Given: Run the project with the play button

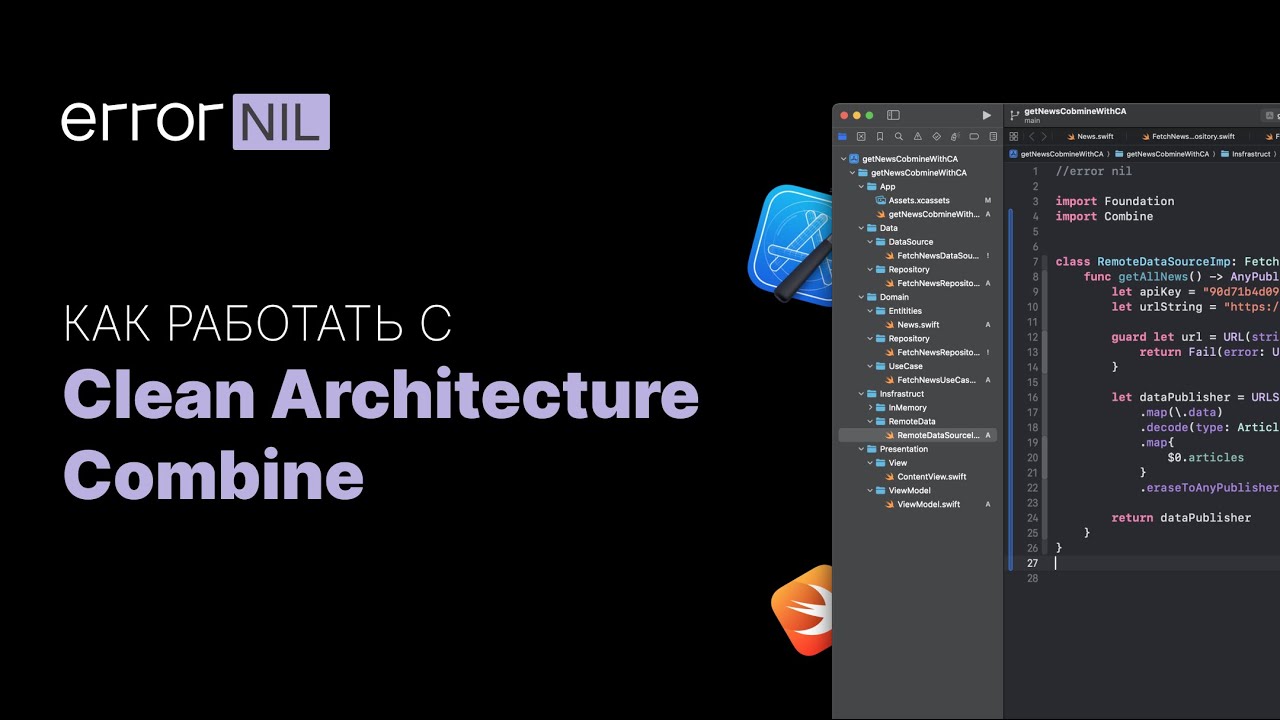Looking at the screenshot, I should (987, 115).
